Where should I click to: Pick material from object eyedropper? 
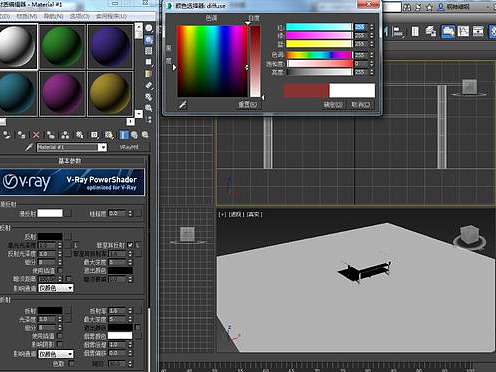click(x=29, y=147)
